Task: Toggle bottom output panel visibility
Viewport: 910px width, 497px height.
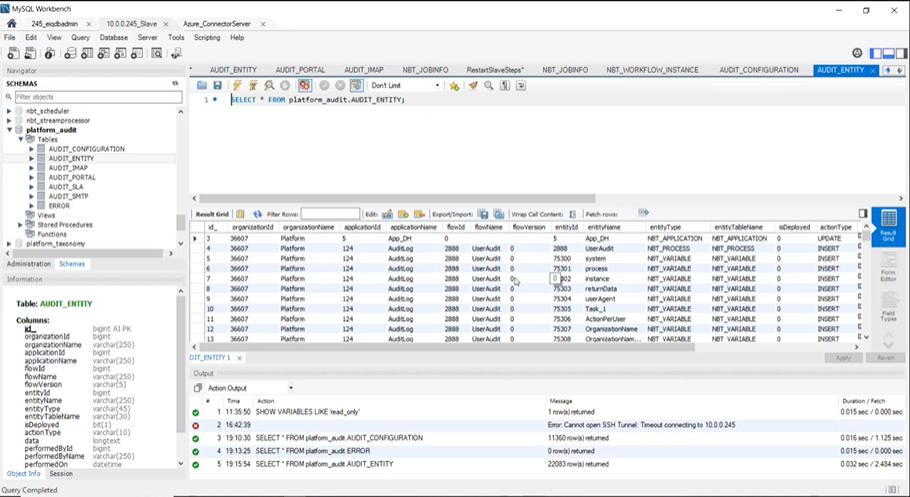Action: [889, 53]
